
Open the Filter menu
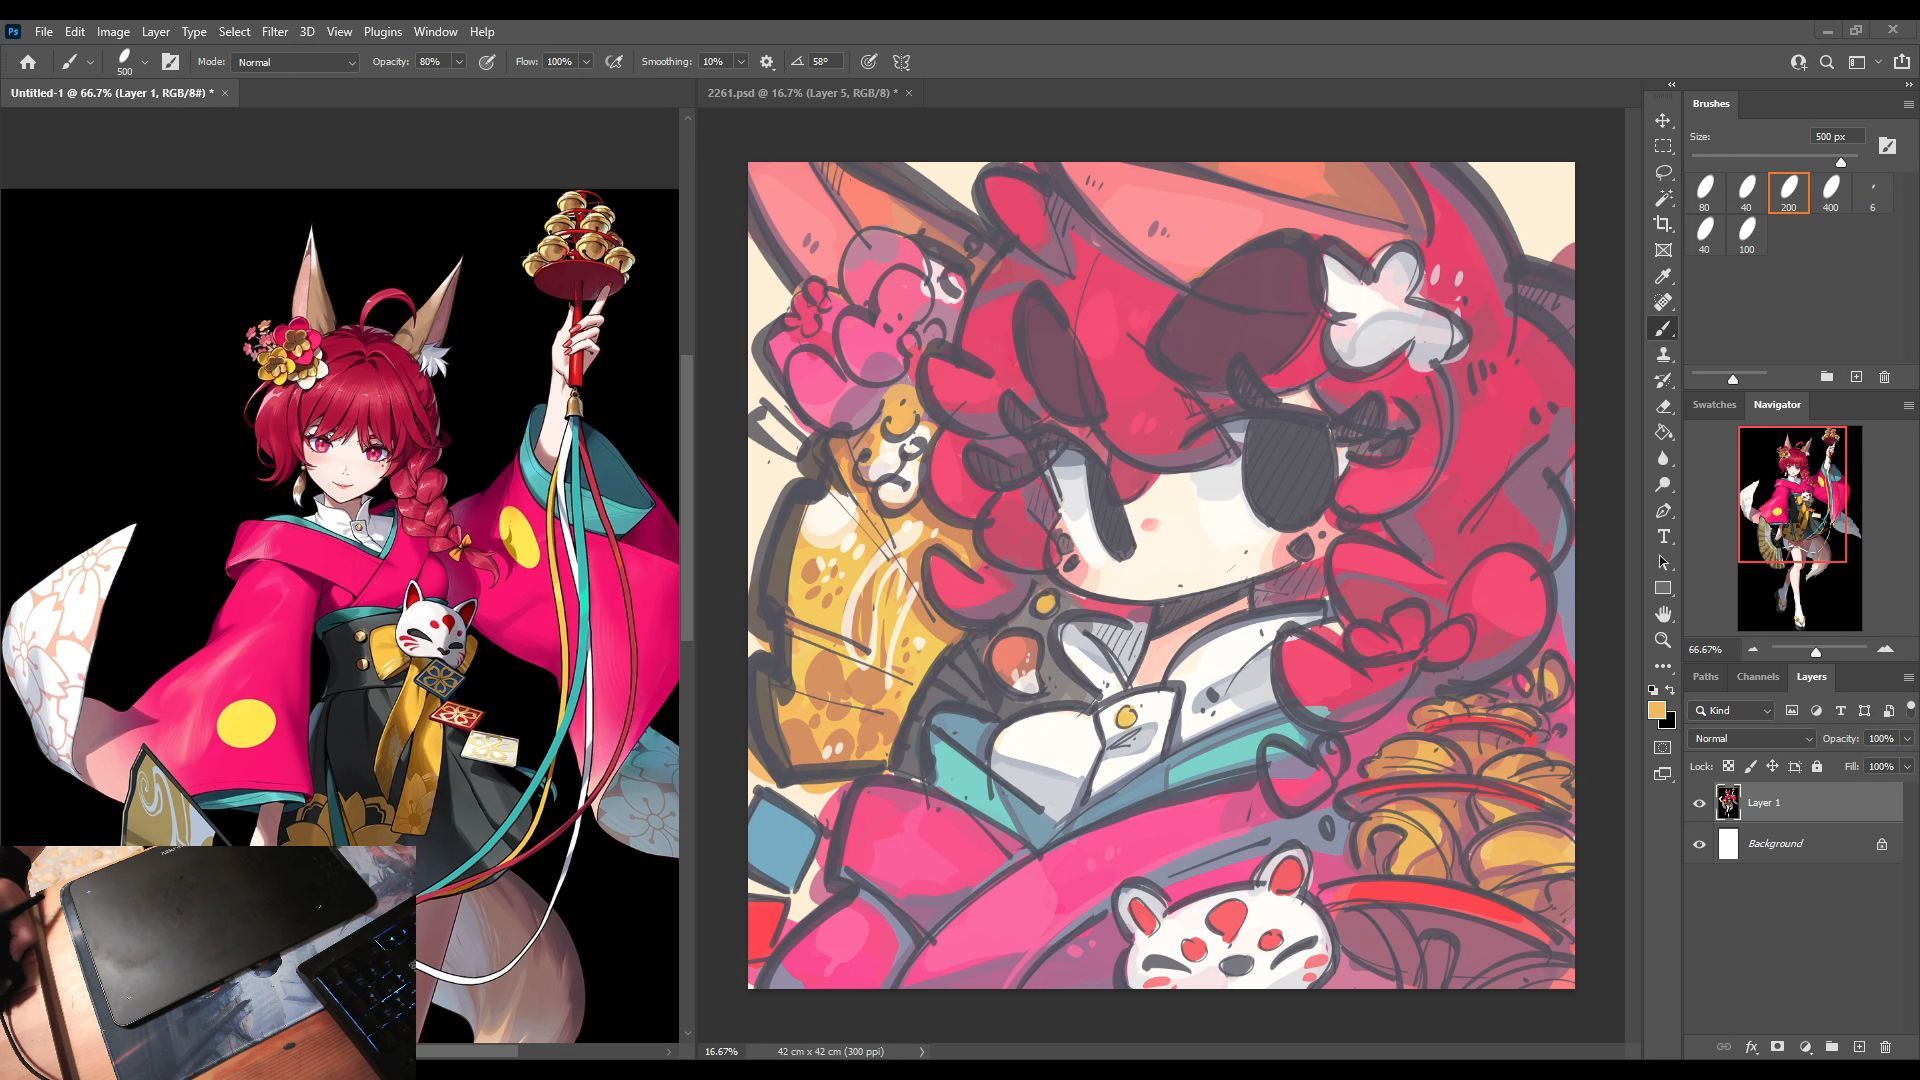pos(274,32)
